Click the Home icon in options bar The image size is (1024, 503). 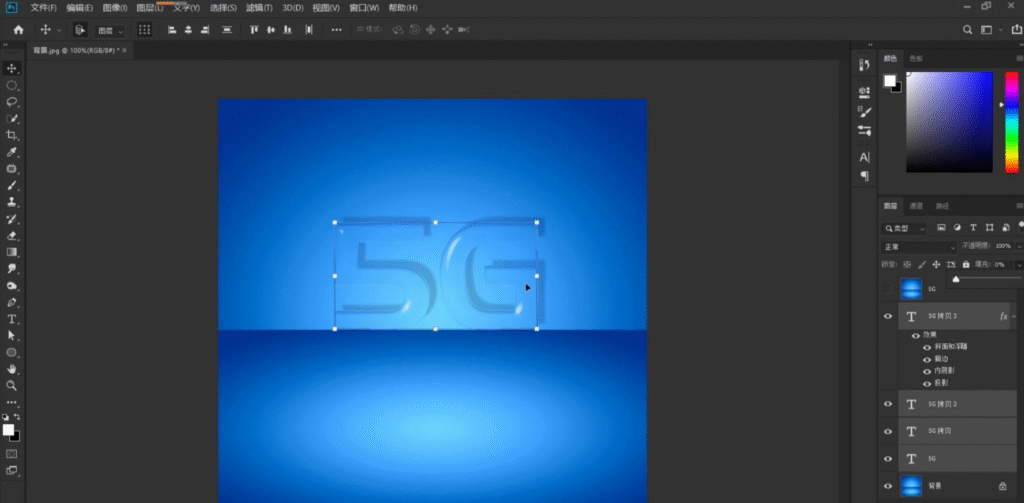pos(18,29)
